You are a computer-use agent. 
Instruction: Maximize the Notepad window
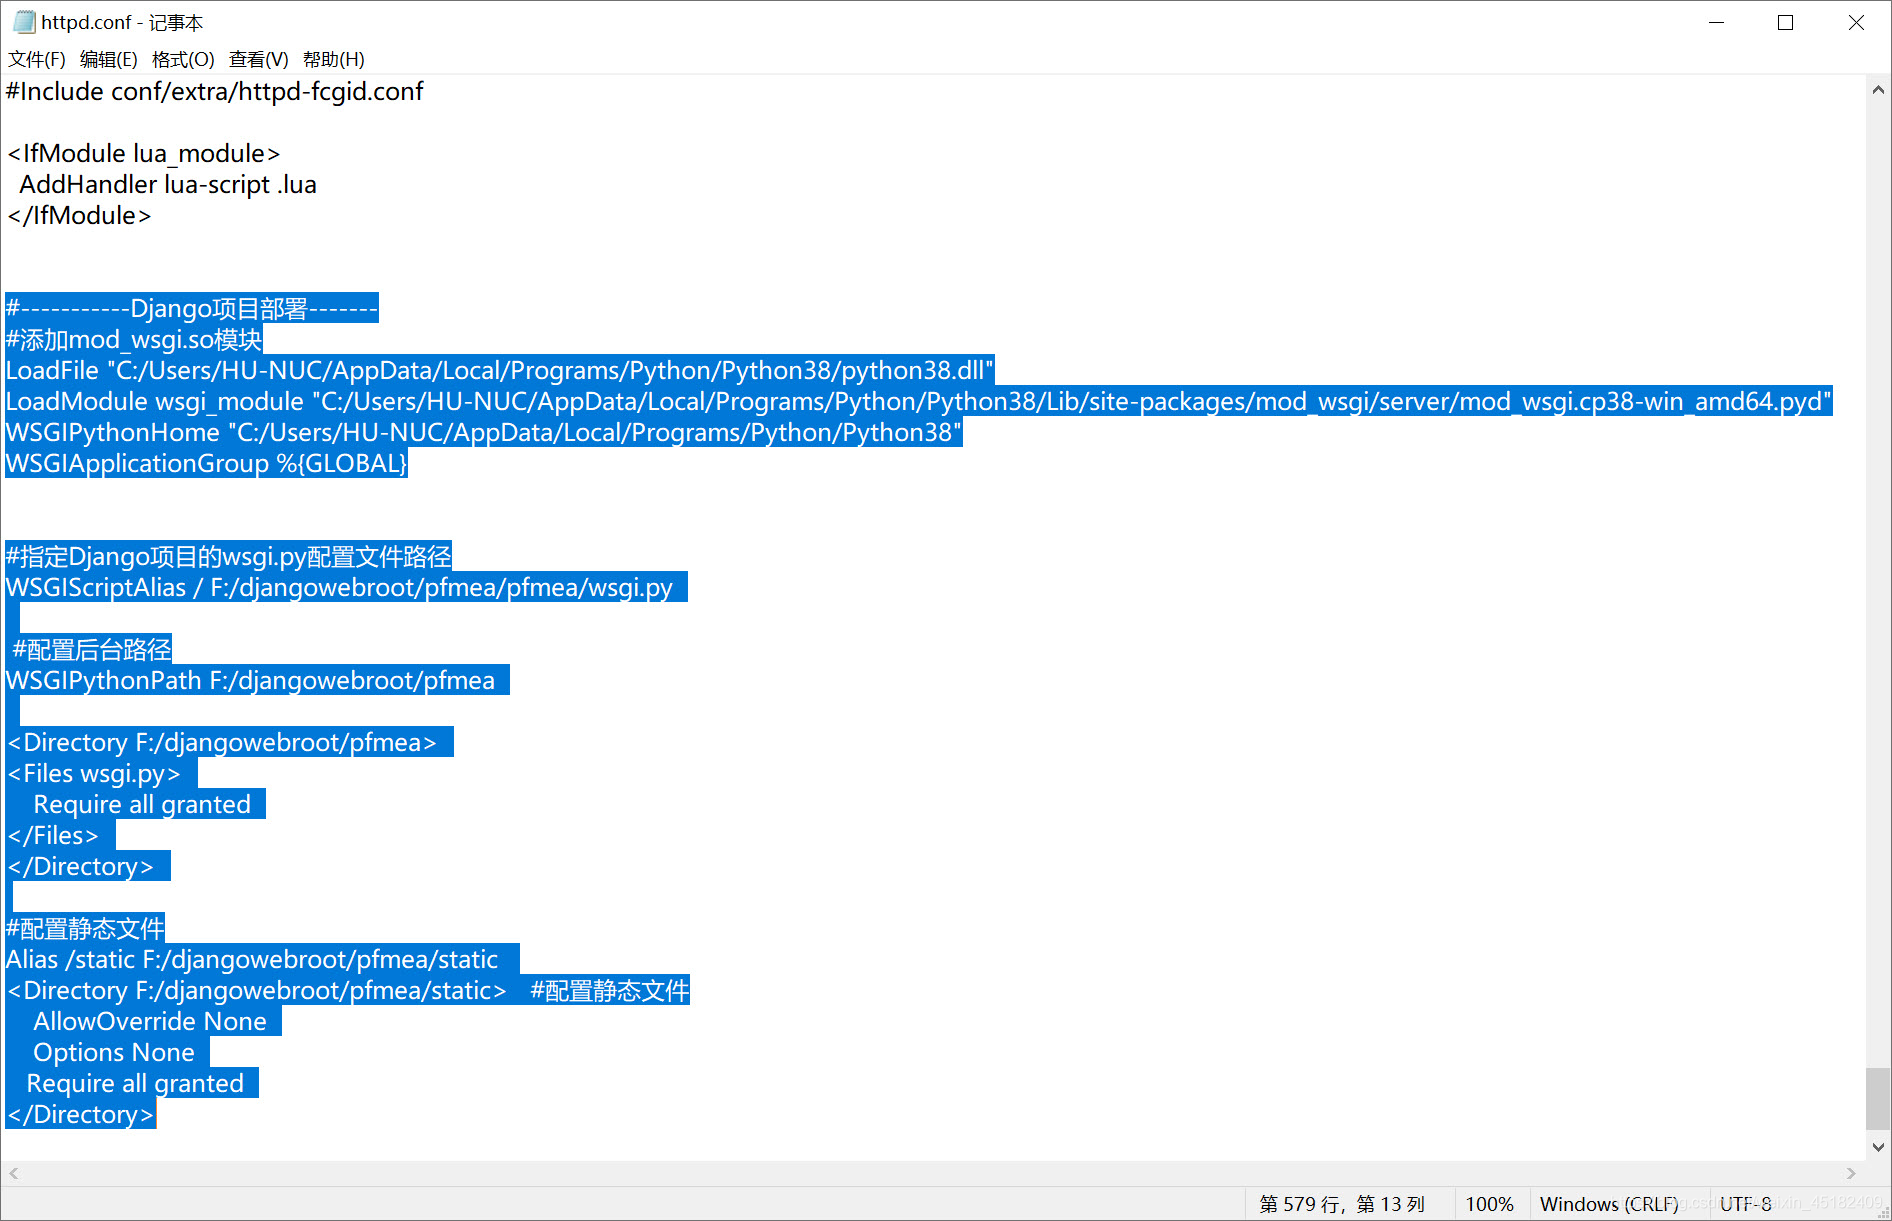pos(1785,22)
